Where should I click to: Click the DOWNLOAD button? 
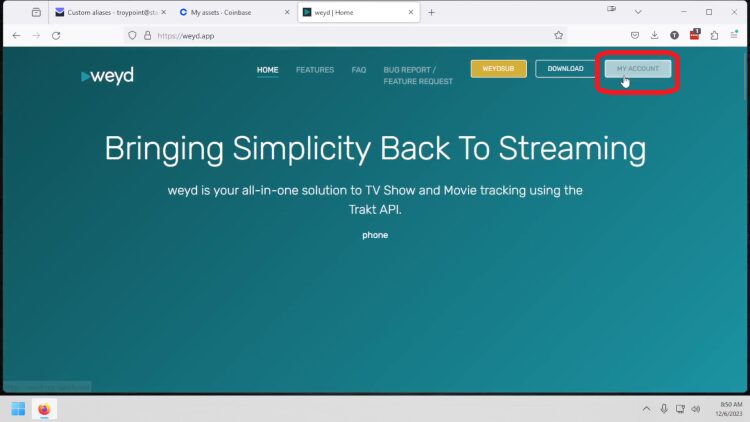pos(565,68)
